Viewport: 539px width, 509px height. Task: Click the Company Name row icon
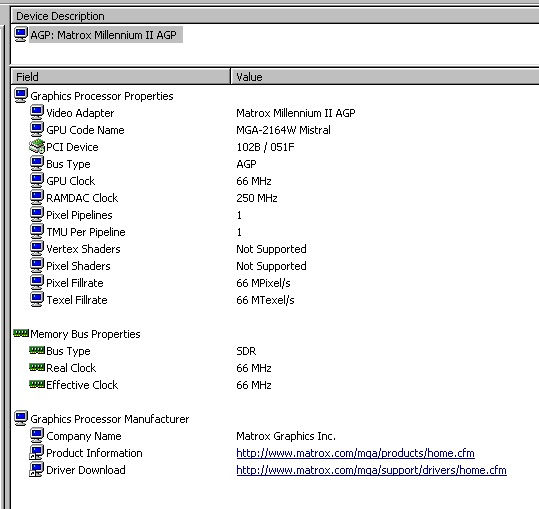coord(37,435)
